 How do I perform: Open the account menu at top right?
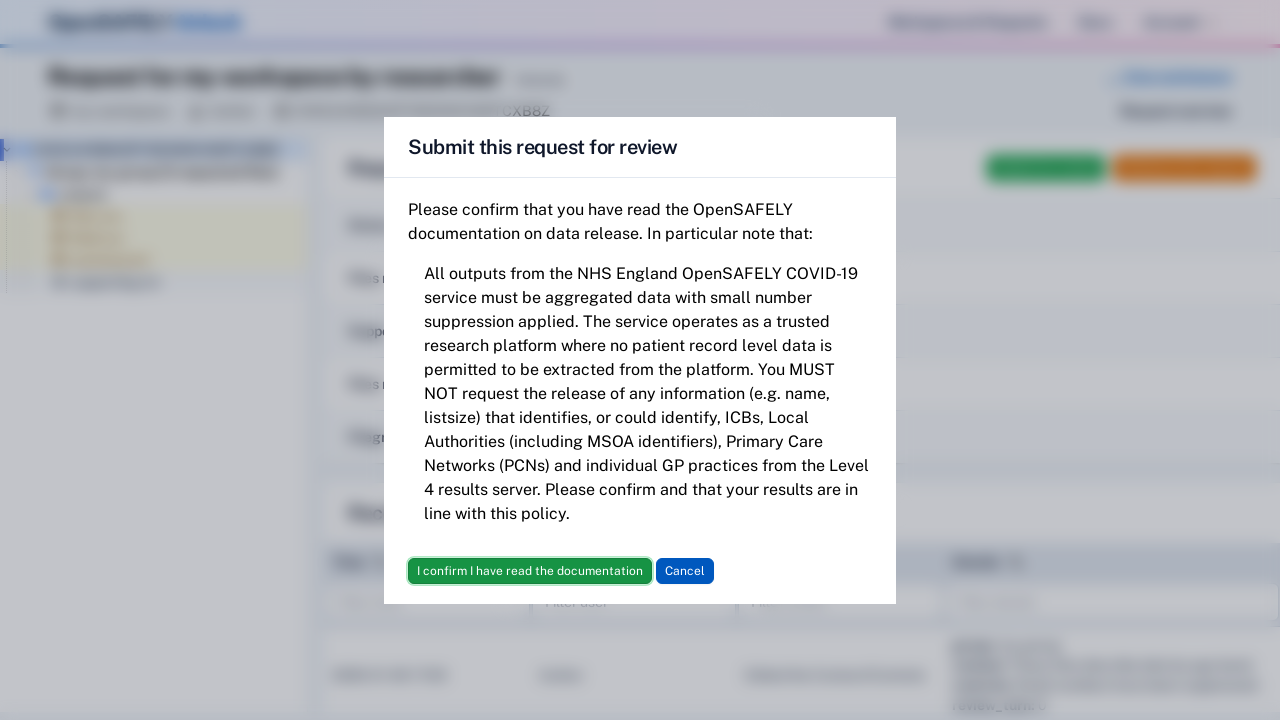point(1172,21)
